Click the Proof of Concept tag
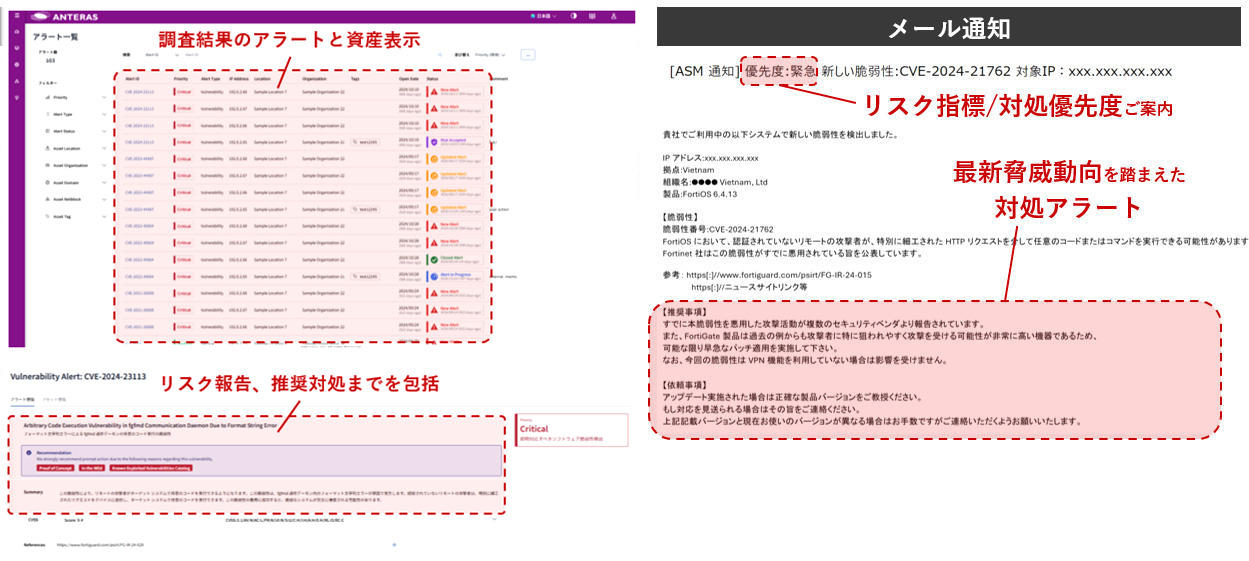Screen dimensions: 1249x561 click(56, 467)
